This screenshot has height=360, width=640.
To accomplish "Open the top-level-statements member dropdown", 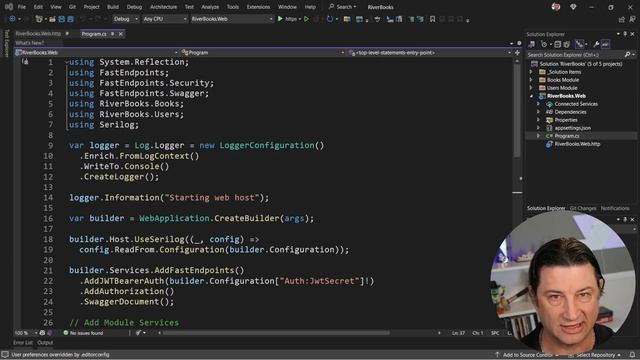I will [x=429, y=53].
